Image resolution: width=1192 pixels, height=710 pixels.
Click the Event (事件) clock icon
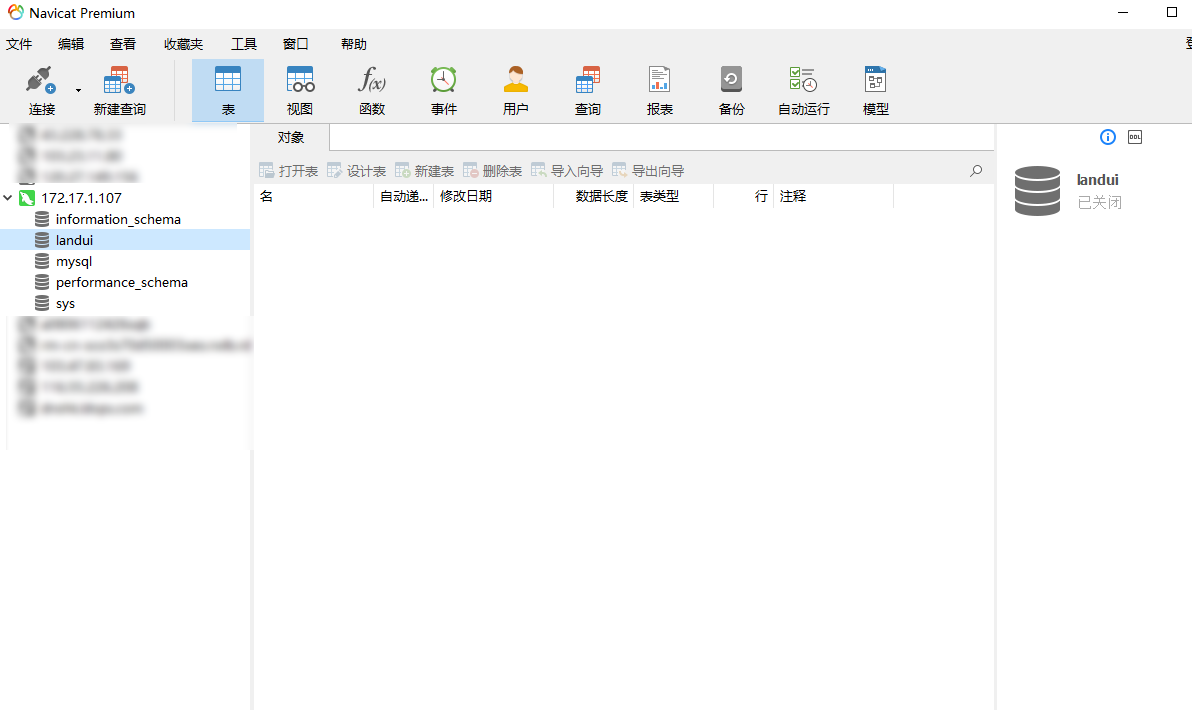[x=444, y=82]
